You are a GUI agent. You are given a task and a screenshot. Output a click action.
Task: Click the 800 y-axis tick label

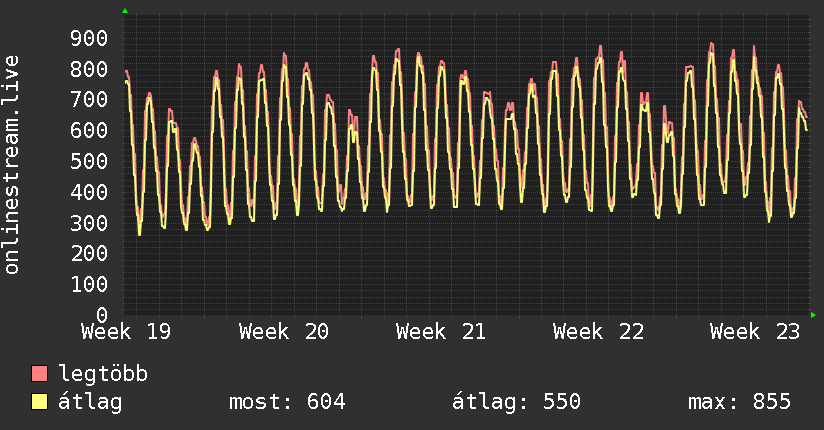[x=89, y=69]
